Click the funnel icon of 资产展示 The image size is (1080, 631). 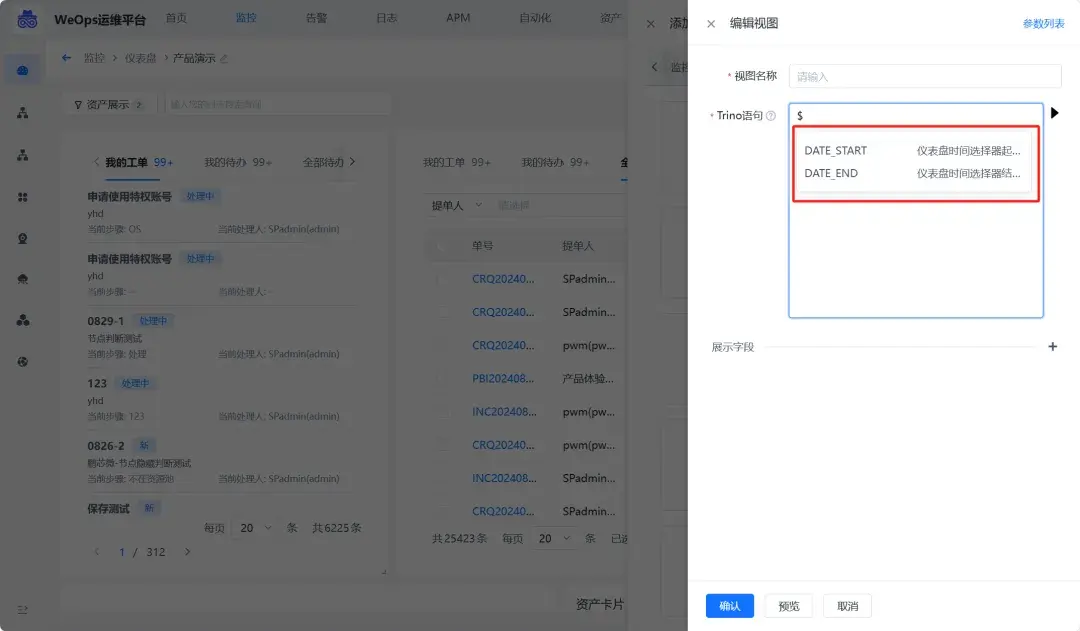(x=78, y=105)
